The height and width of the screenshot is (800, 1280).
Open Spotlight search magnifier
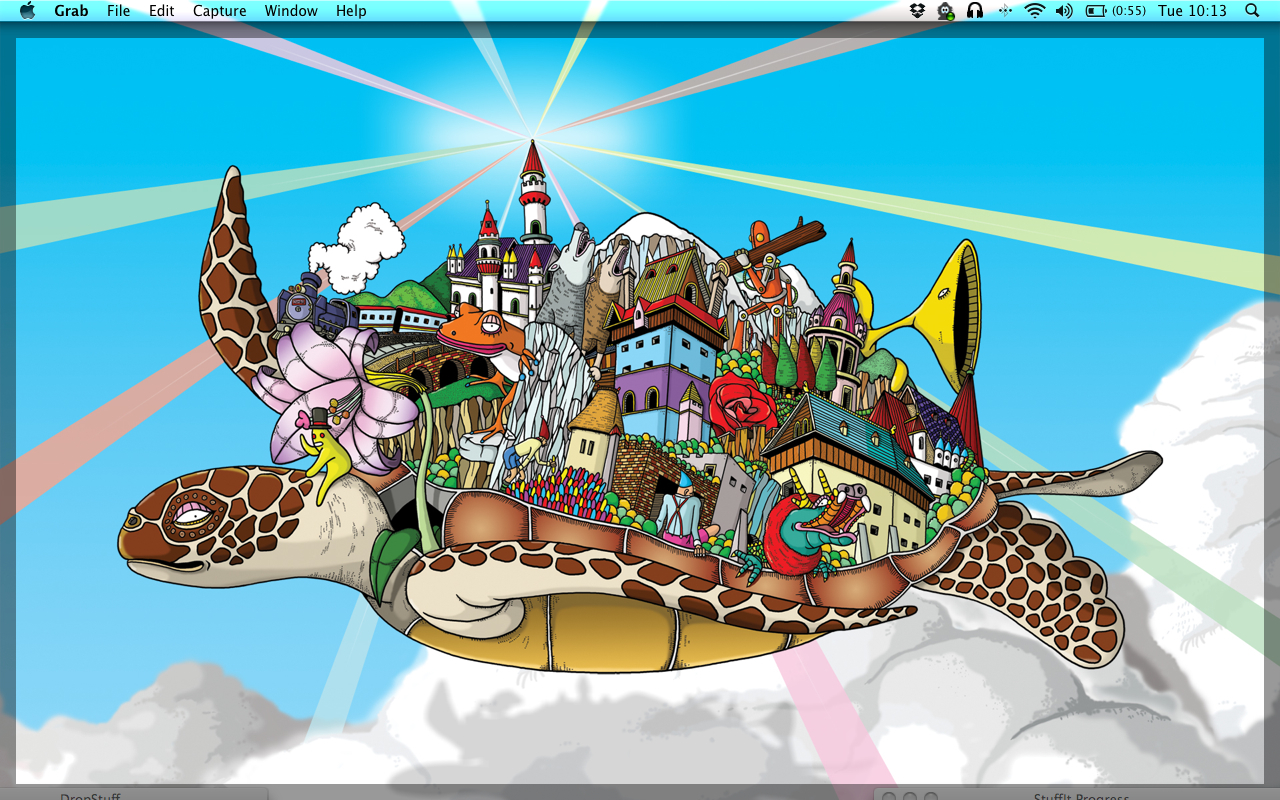pos(1252,11)
